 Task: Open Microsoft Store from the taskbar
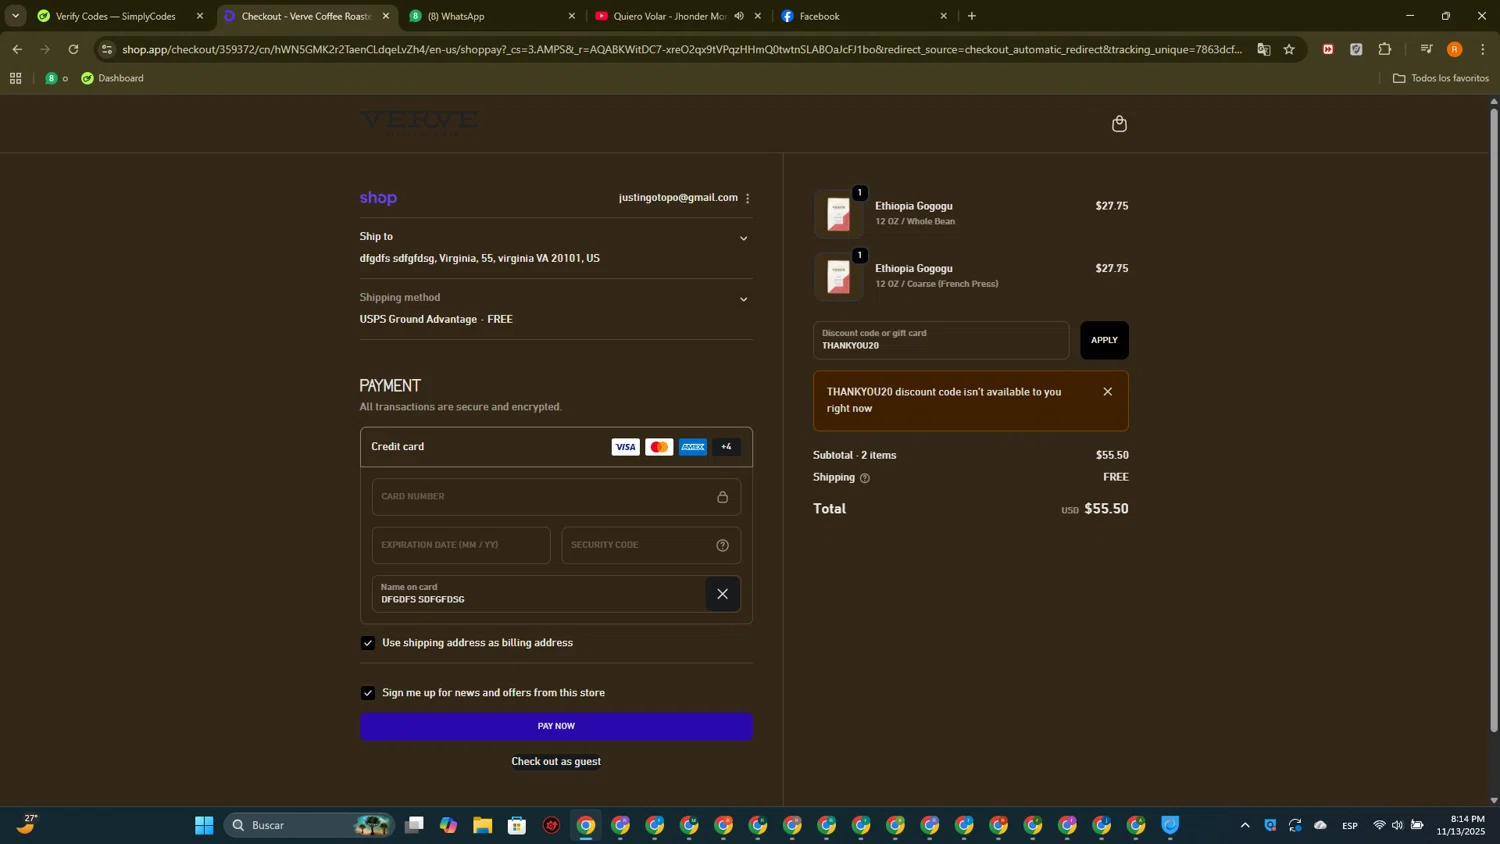pos(517,825)
